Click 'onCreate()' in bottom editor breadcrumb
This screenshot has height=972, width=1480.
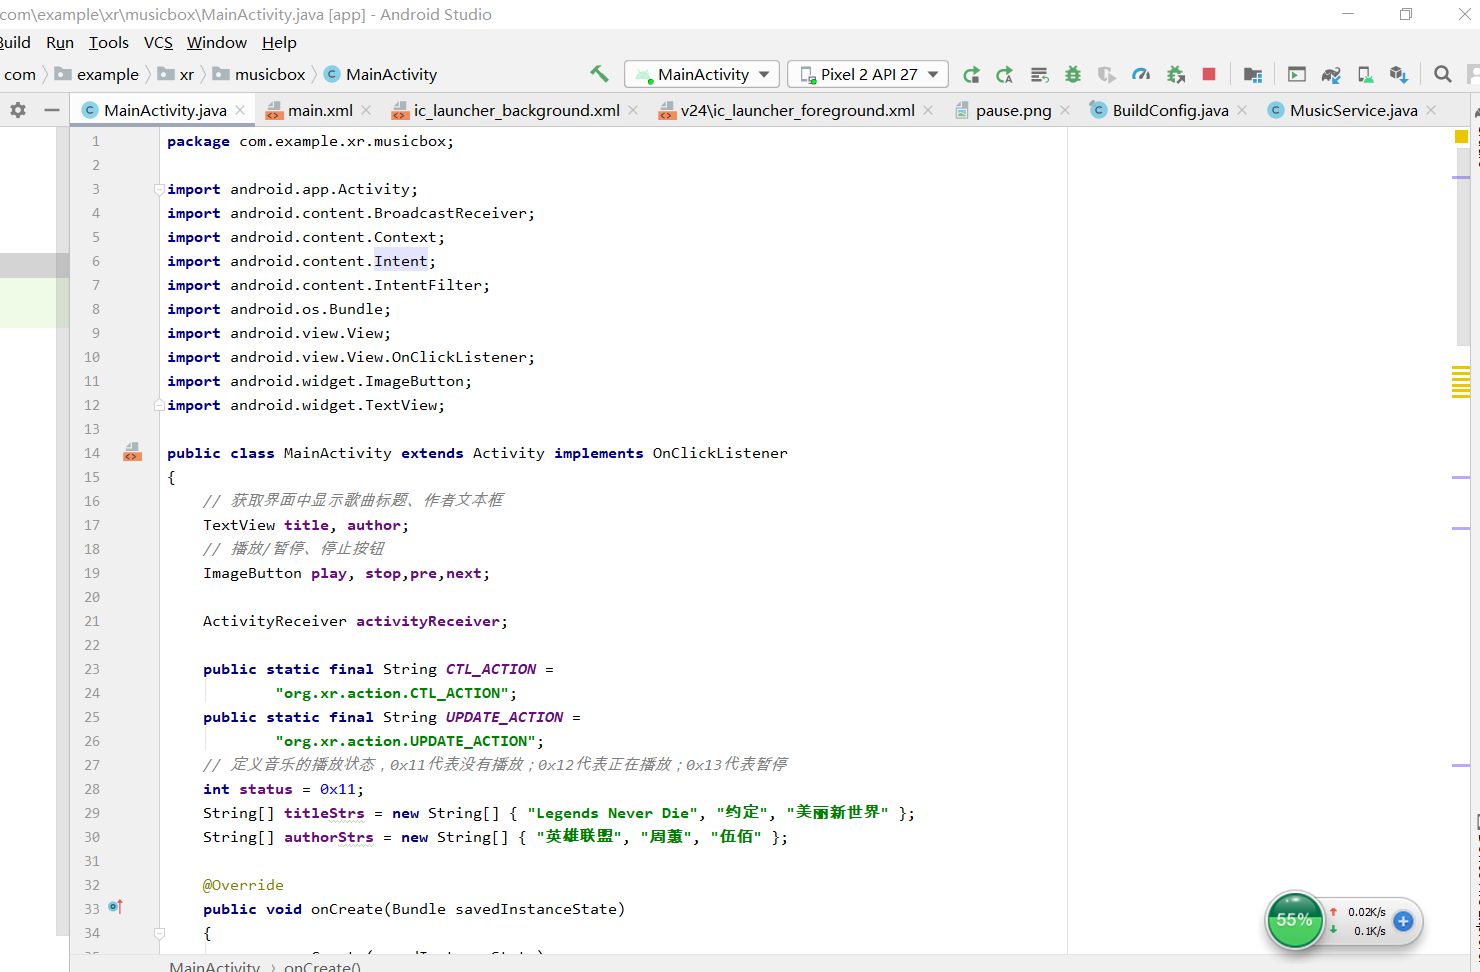pyautogui.click(x=322, y=966)
